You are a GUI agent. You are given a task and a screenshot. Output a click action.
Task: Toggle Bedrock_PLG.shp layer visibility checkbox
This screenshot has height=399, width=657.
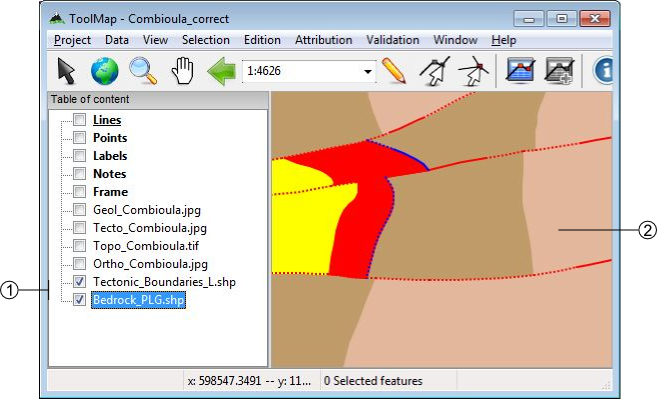click(79, 299)
